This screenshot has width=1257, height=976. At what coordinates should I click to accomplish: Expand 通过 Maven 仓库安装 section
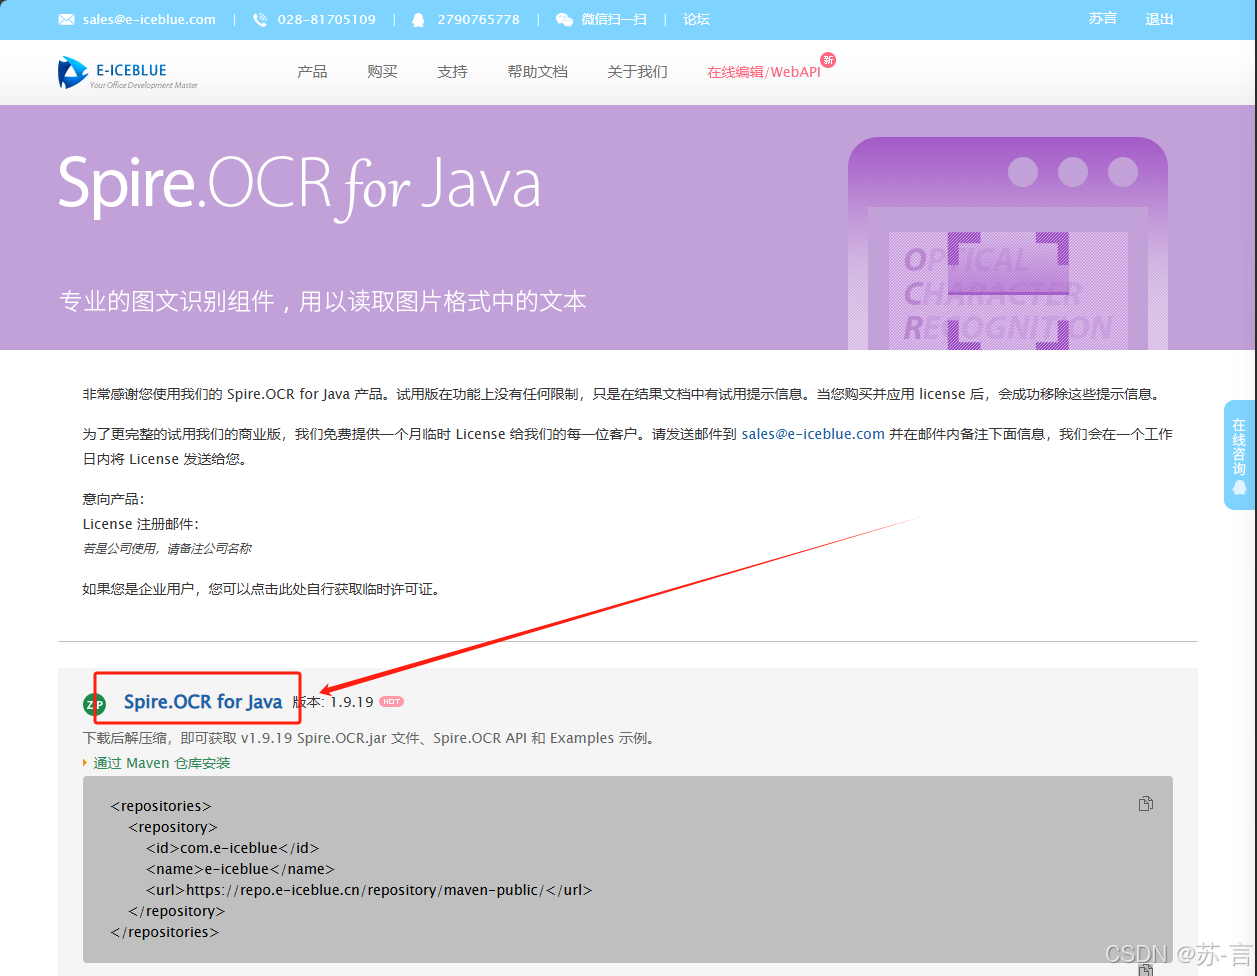pyautogui.click(x=161, y=763)
